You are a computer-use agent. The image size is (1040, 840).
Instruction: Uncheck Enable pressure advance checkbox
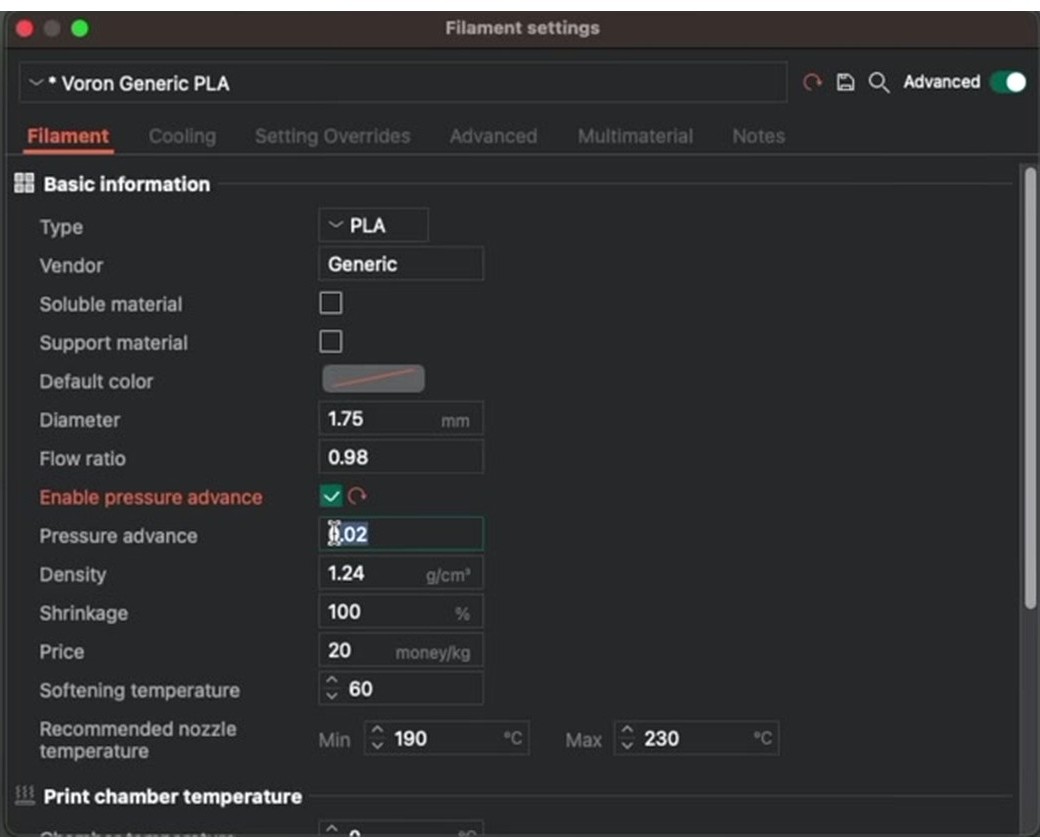[x=331, y=496]
